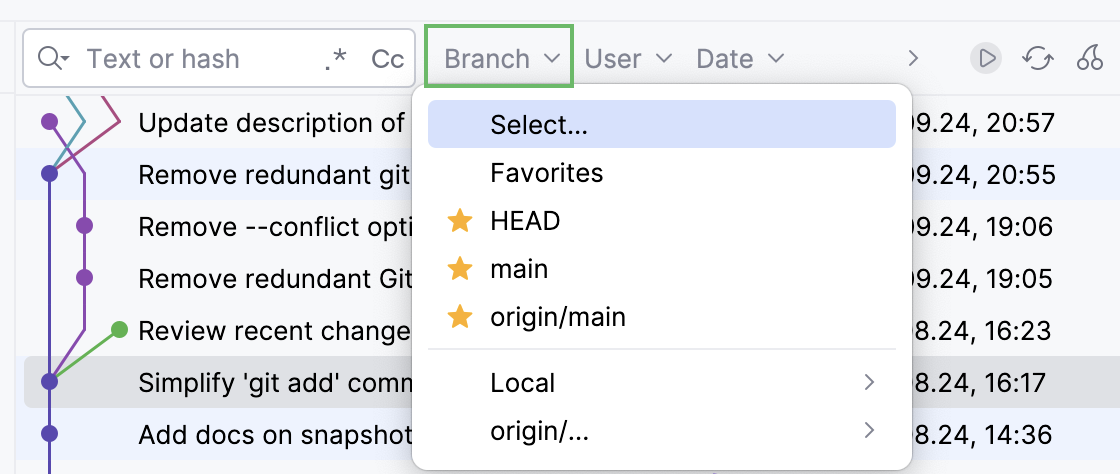Click 'Update description of' commit node dot
The image size is (1120, 474).
pos(49,122)
